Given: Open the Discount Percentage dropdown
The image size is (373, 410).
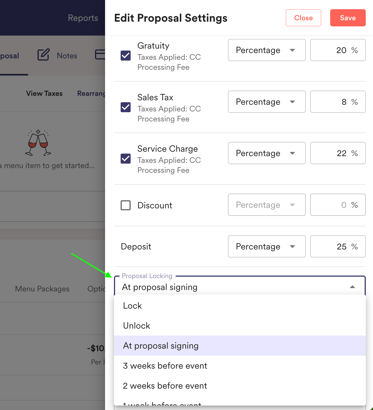Looking at the screenshot, I should click(x=267, y=205).
